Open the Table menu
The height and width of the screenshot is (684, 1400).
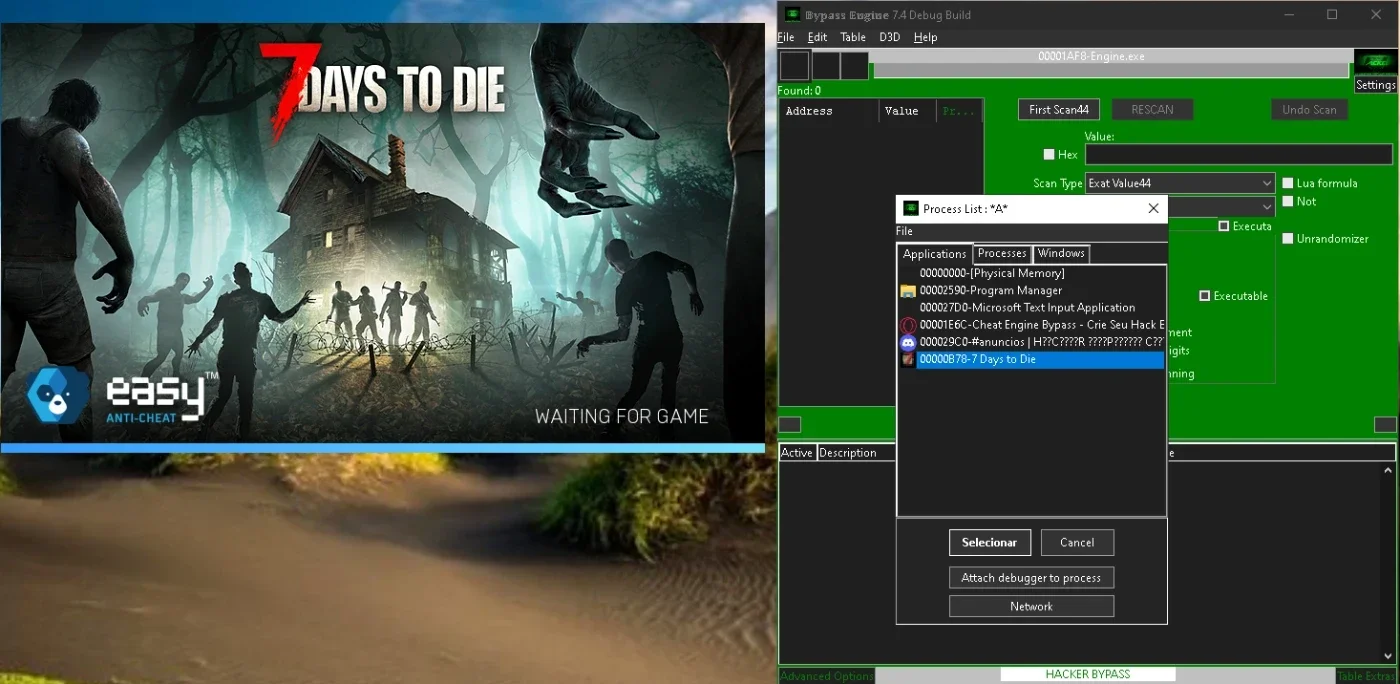(853, 37)
